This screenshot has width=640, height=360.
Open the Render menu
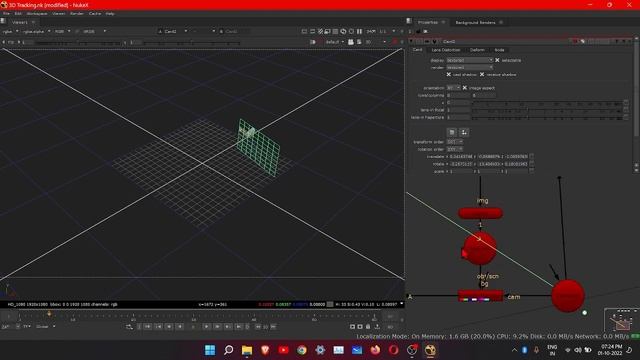click(x=77, y=13)
